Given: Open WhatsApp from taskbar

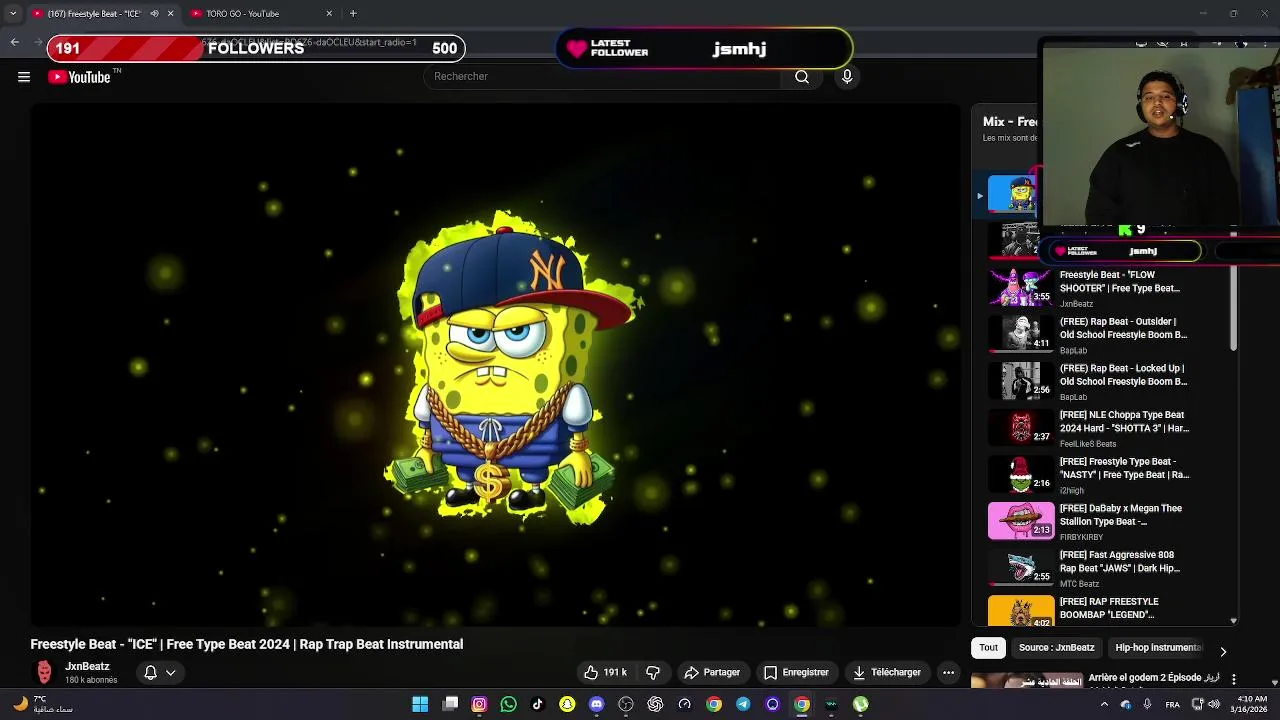Looking at the screenshot, I should point(508,704).
